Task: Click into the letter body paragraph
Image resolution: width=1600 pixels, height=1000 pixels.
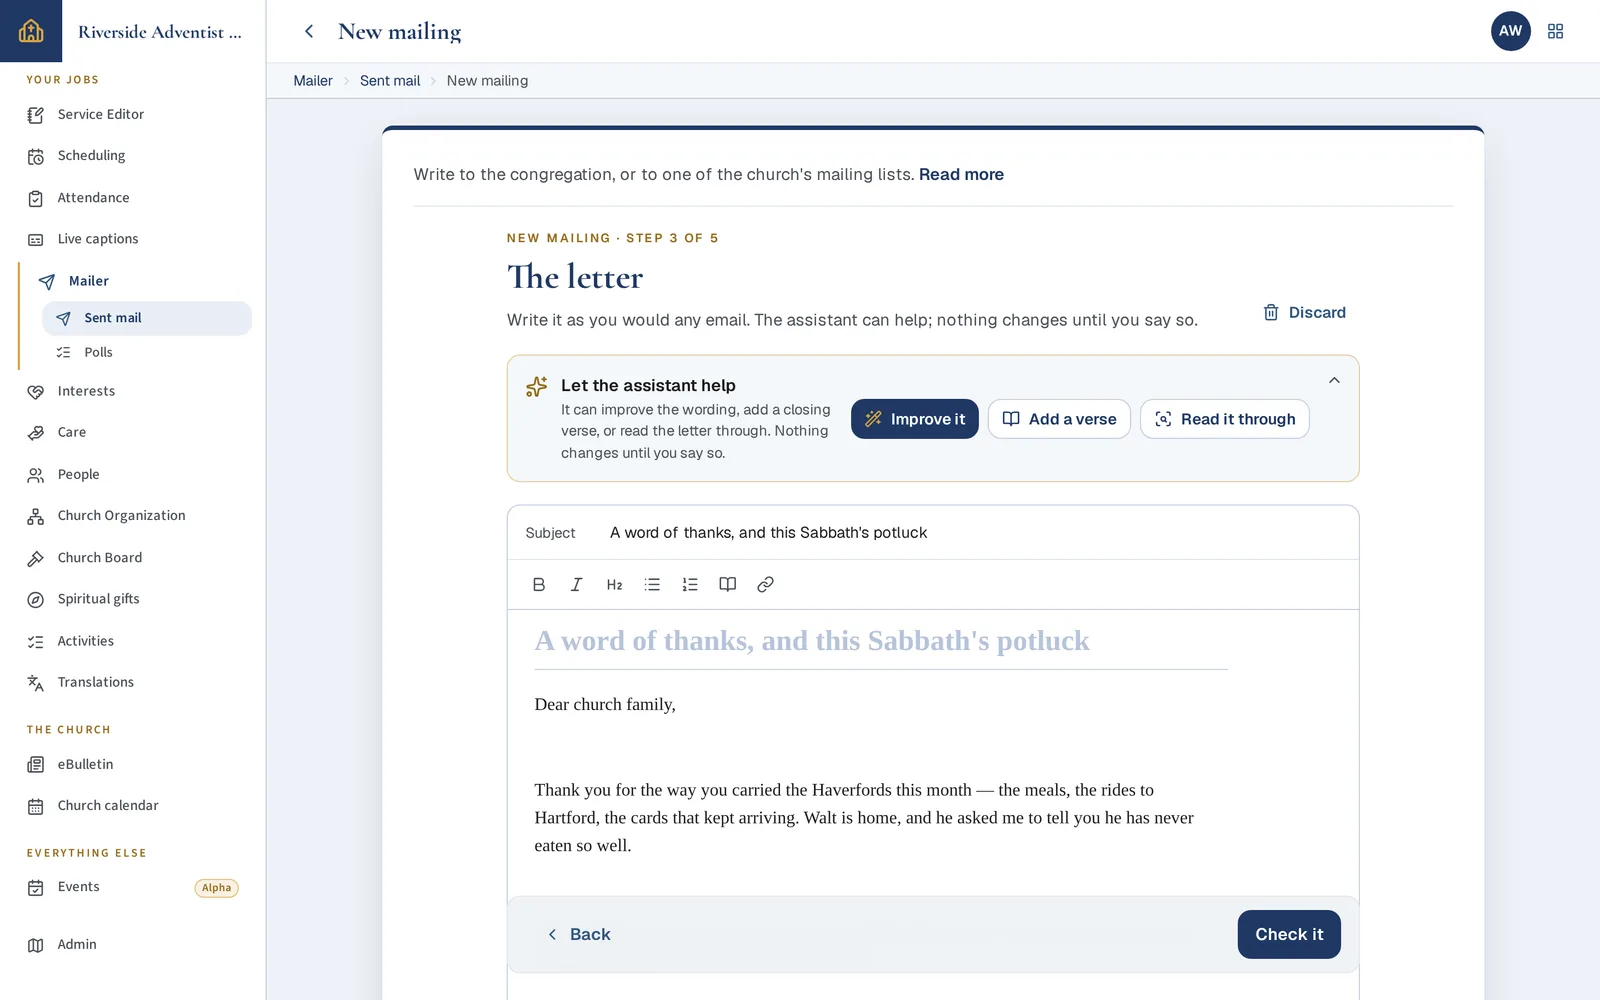Action: click(x=864, y=818)
